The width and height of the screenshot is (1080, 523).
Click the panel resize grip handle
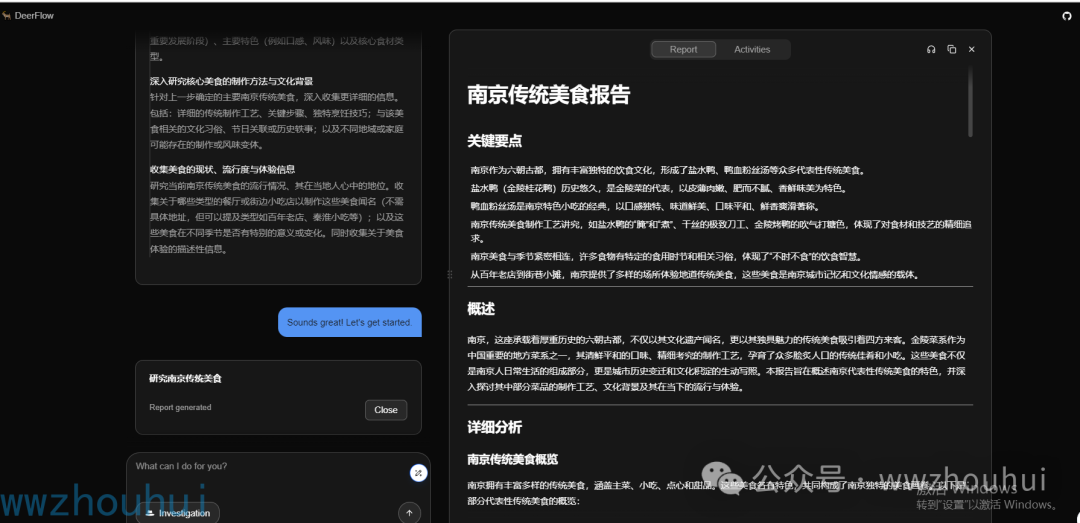point(450,274)
